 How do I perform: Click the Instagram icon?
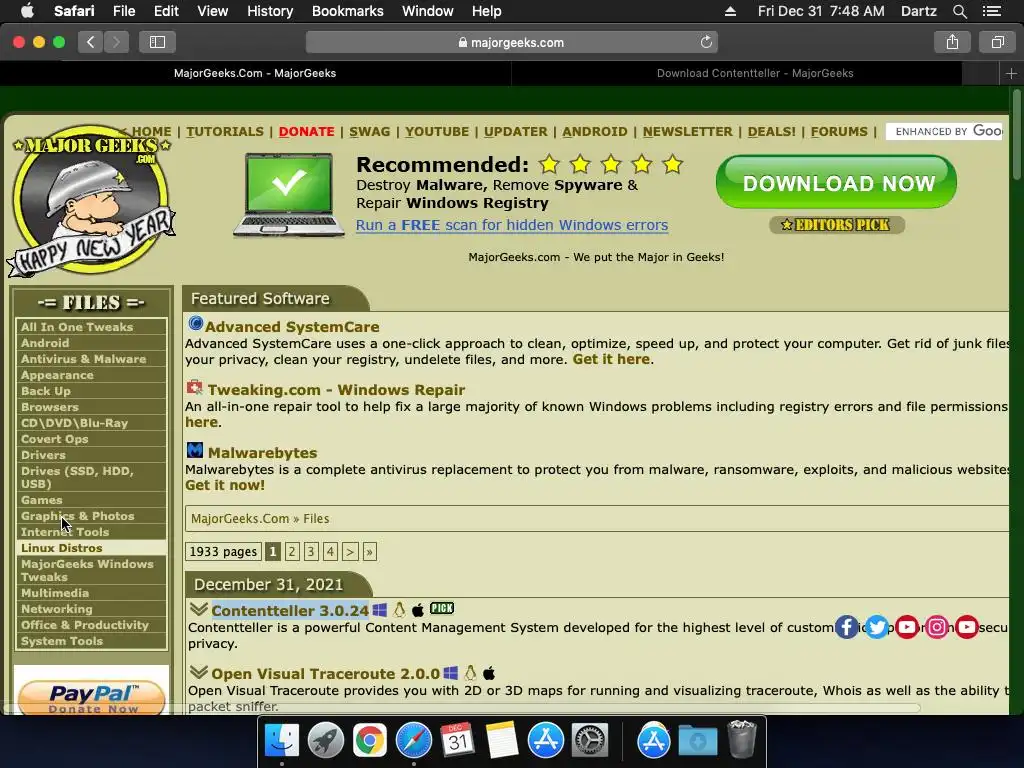pos(936,627)
